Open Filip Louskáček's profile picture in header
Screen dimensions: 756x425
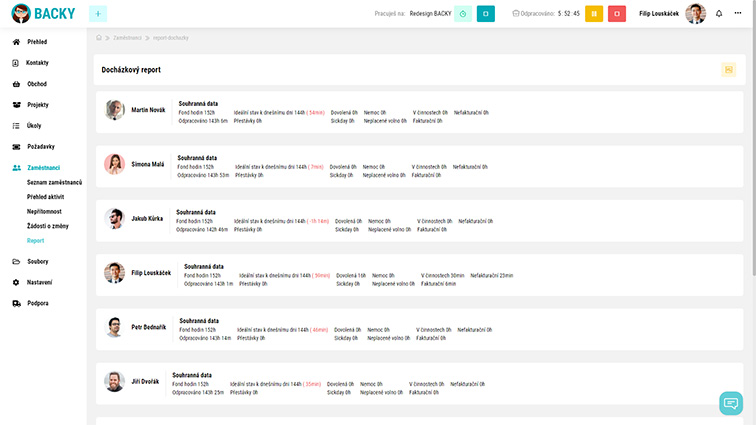click(x=695, y=14)
